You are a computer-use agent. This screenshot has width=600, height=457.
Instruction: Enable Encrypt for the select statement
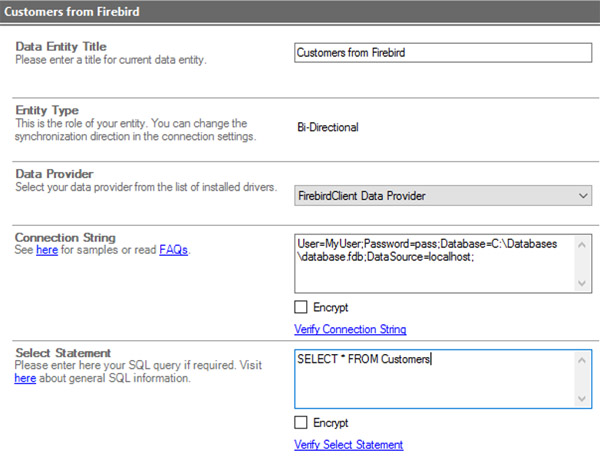tap(301, 423)
